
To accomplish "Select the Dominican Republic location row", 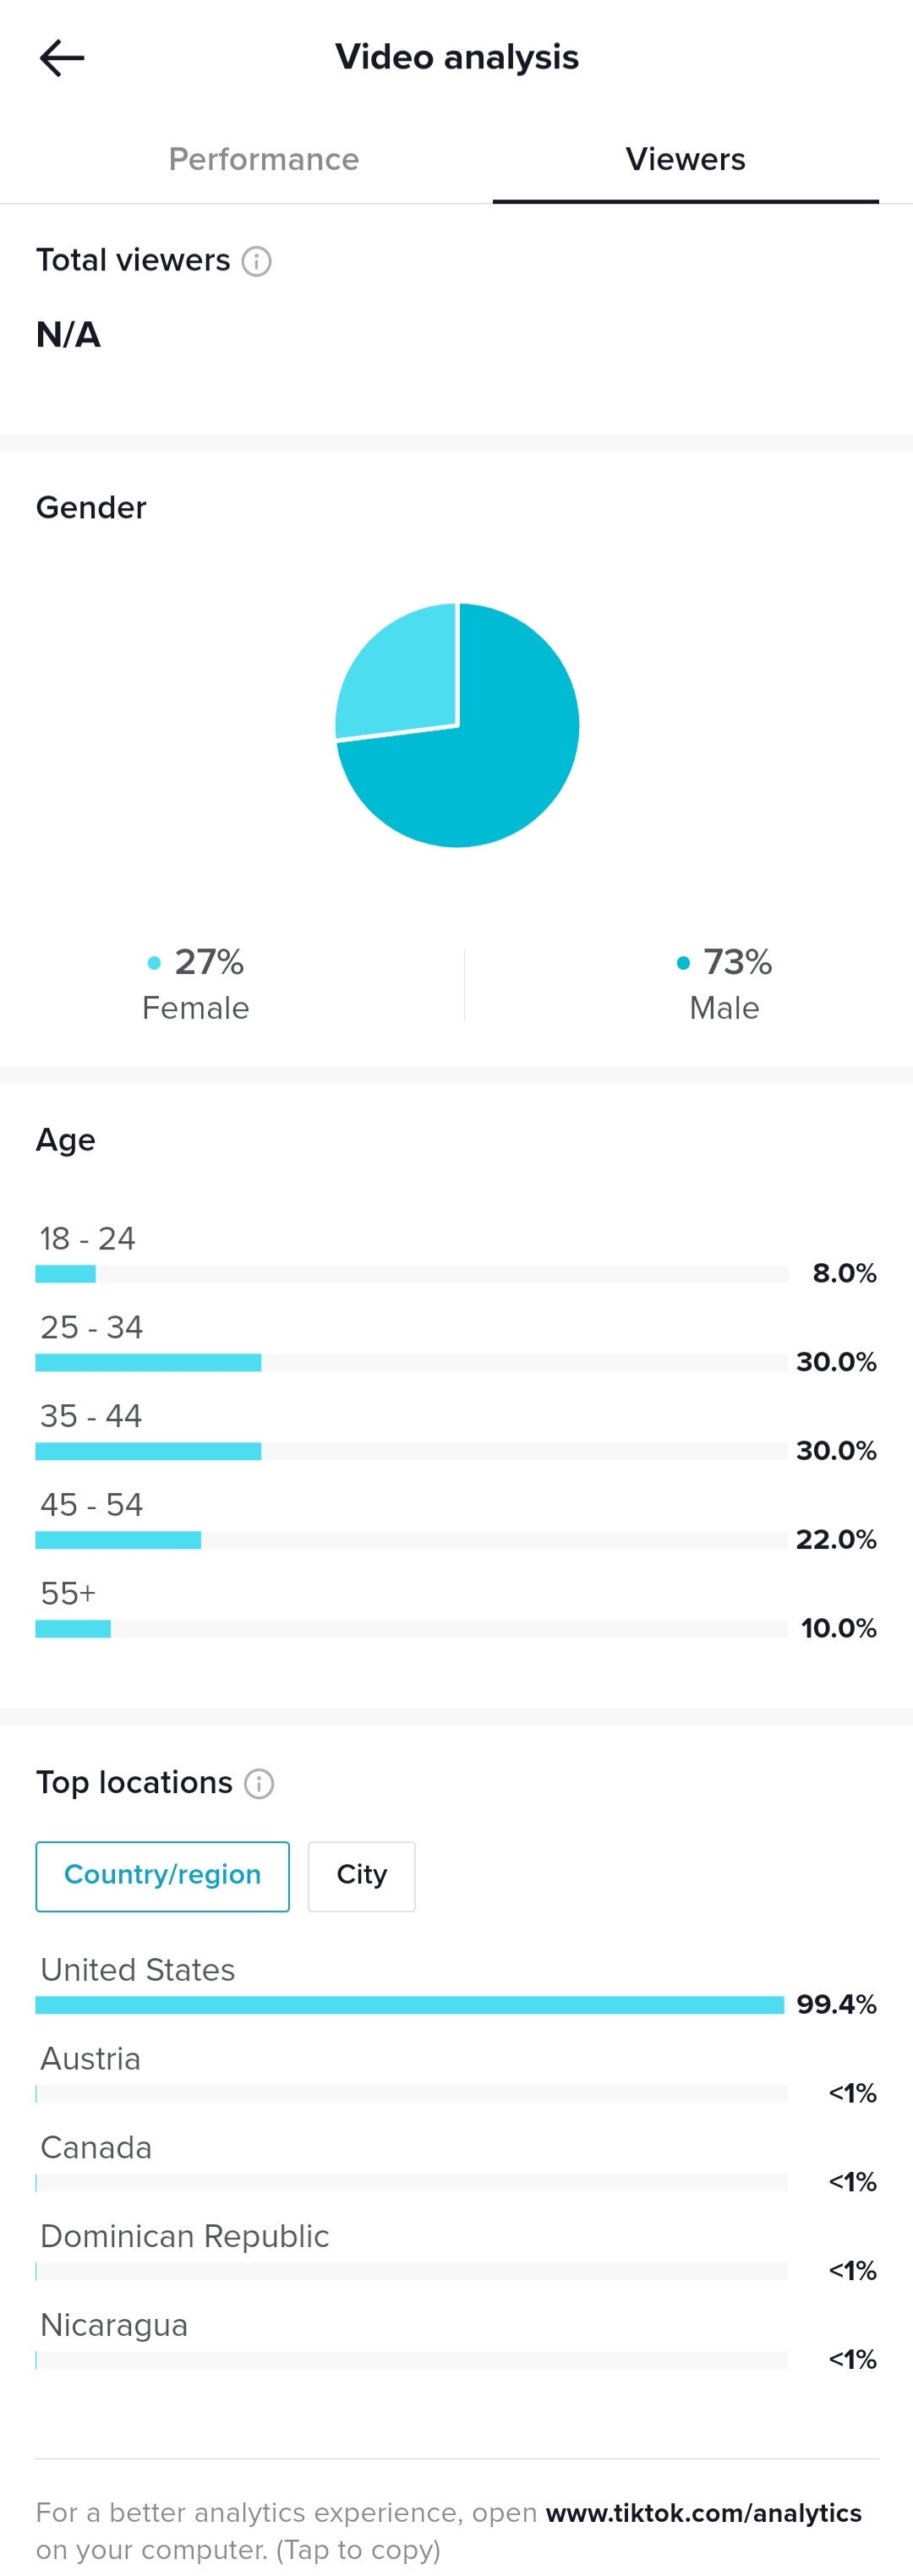I will click(456, 2253).
